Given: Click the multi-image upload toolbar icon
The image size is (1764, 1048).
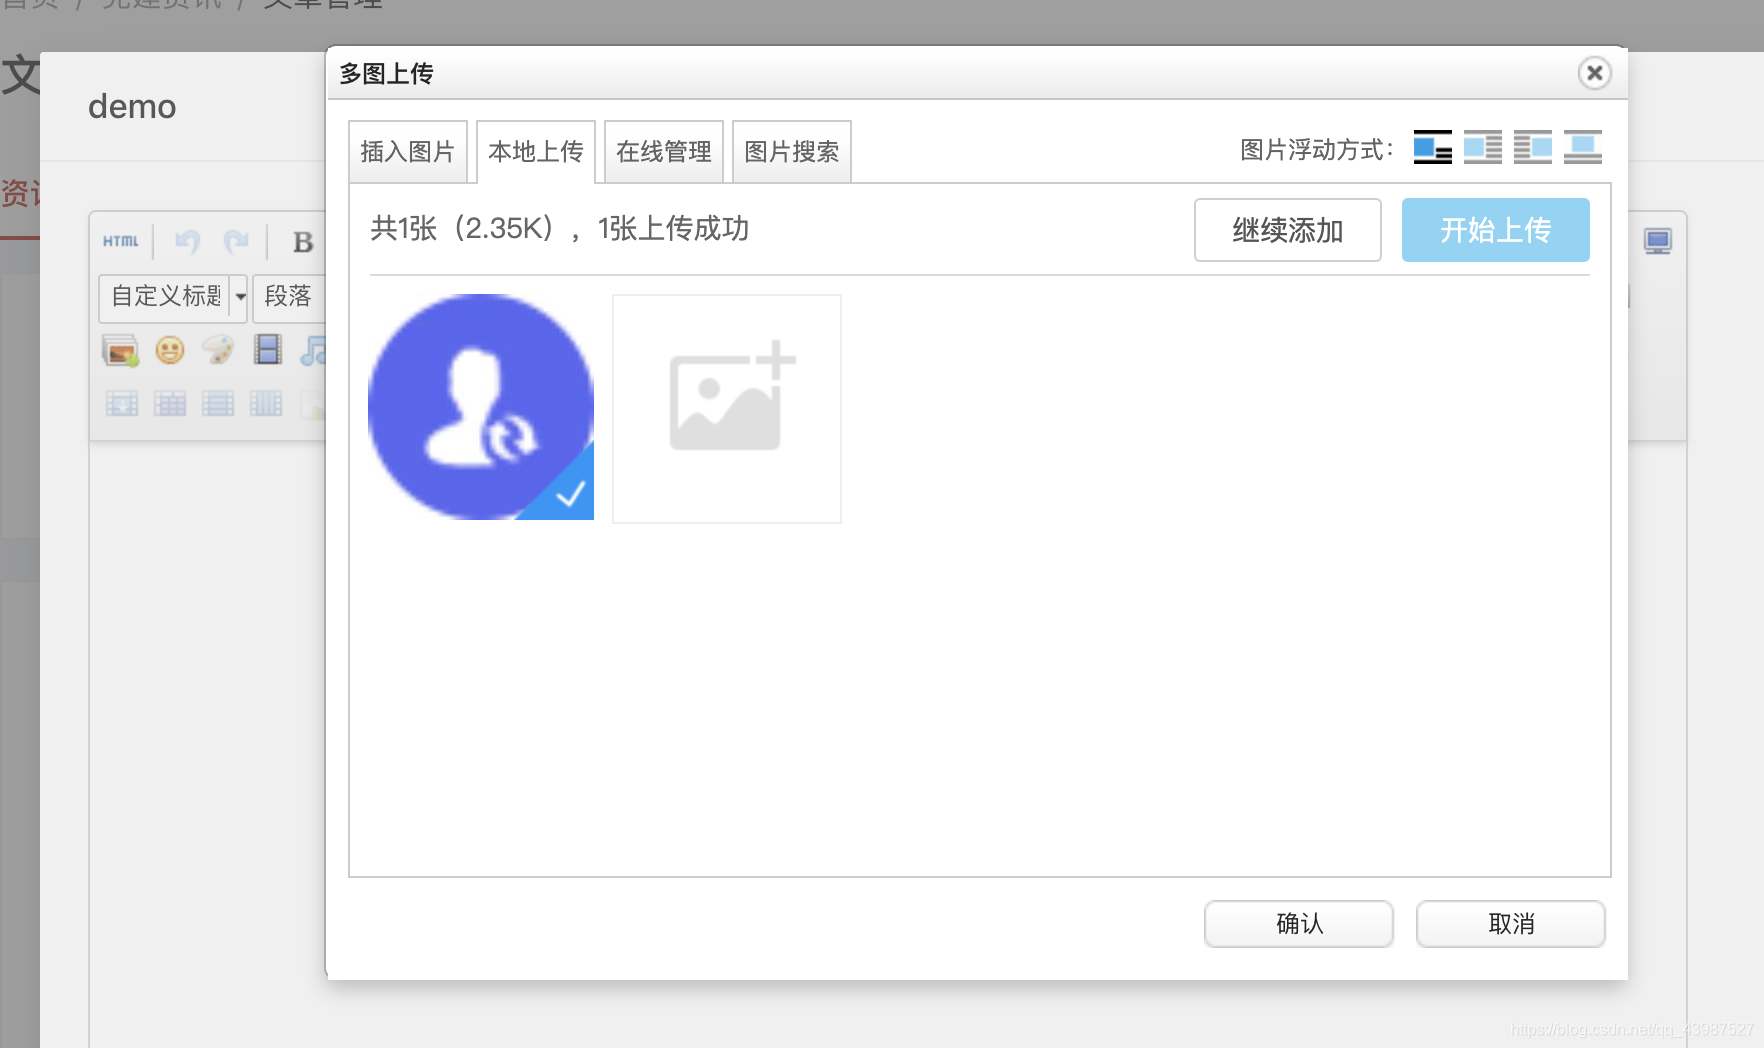Looking at the screenshot, I should click(121, 351).
